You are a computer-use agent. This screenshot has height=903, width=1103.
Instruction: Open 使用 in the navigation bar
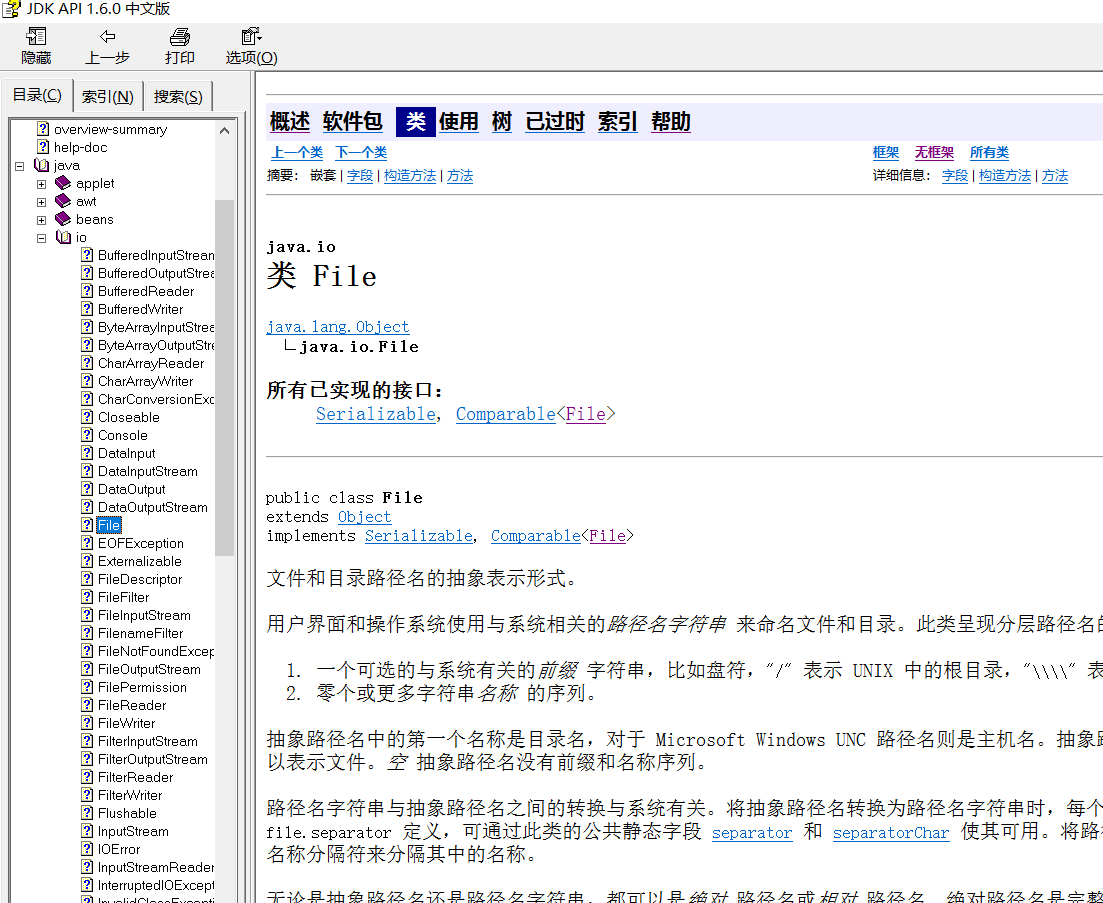tap(459, 122)
